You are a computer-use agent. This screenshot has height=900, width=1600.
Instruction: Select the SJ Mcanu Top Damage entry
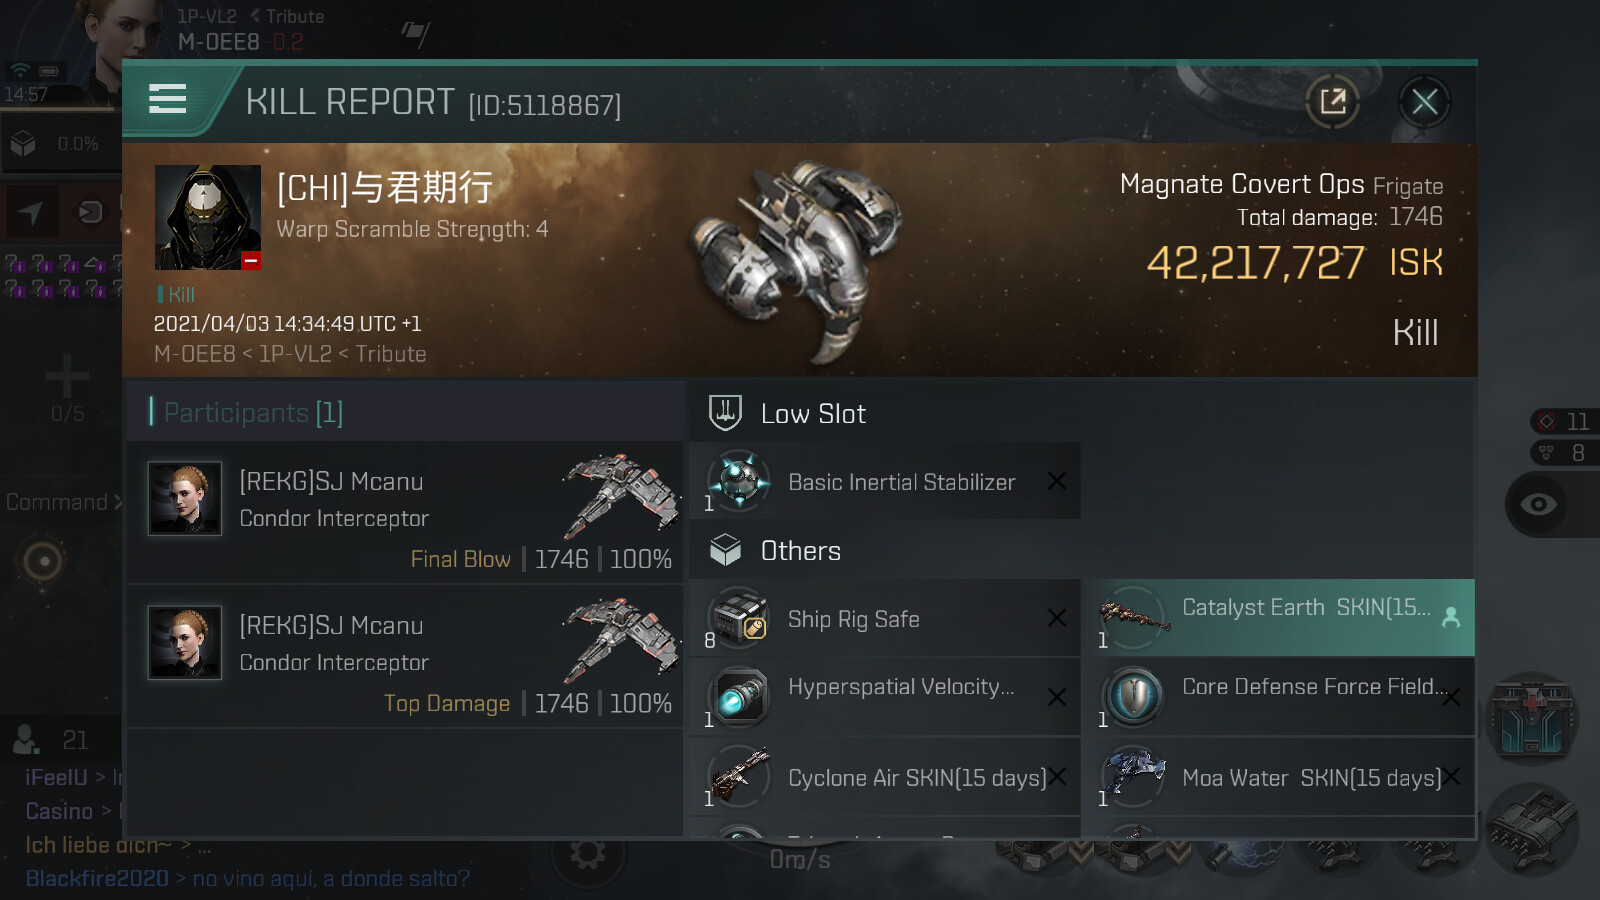click(x=405, y=656)
